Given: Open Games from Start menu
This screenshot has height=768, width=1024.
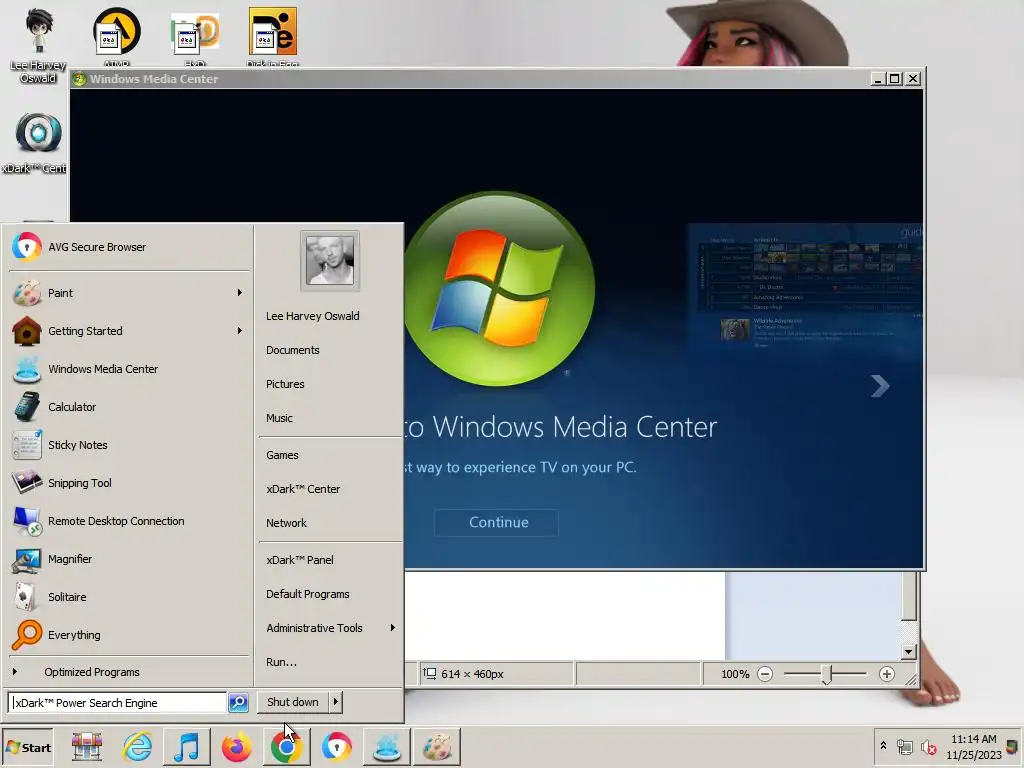Looking at the screenshot, I should (x=281, y=455).
